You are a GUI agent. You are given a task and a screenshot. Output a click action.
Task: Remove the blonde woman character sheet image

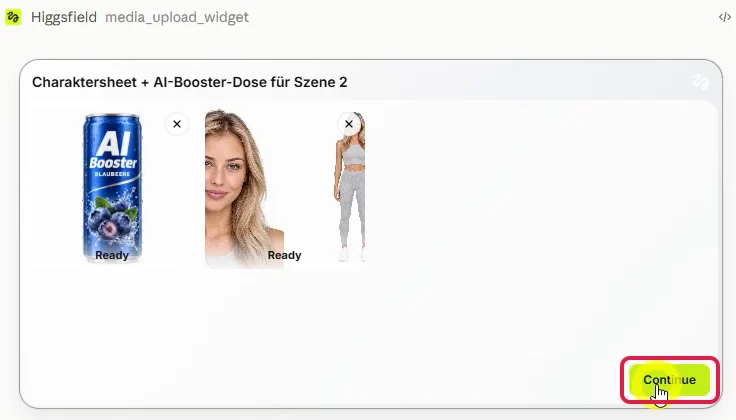349,124
